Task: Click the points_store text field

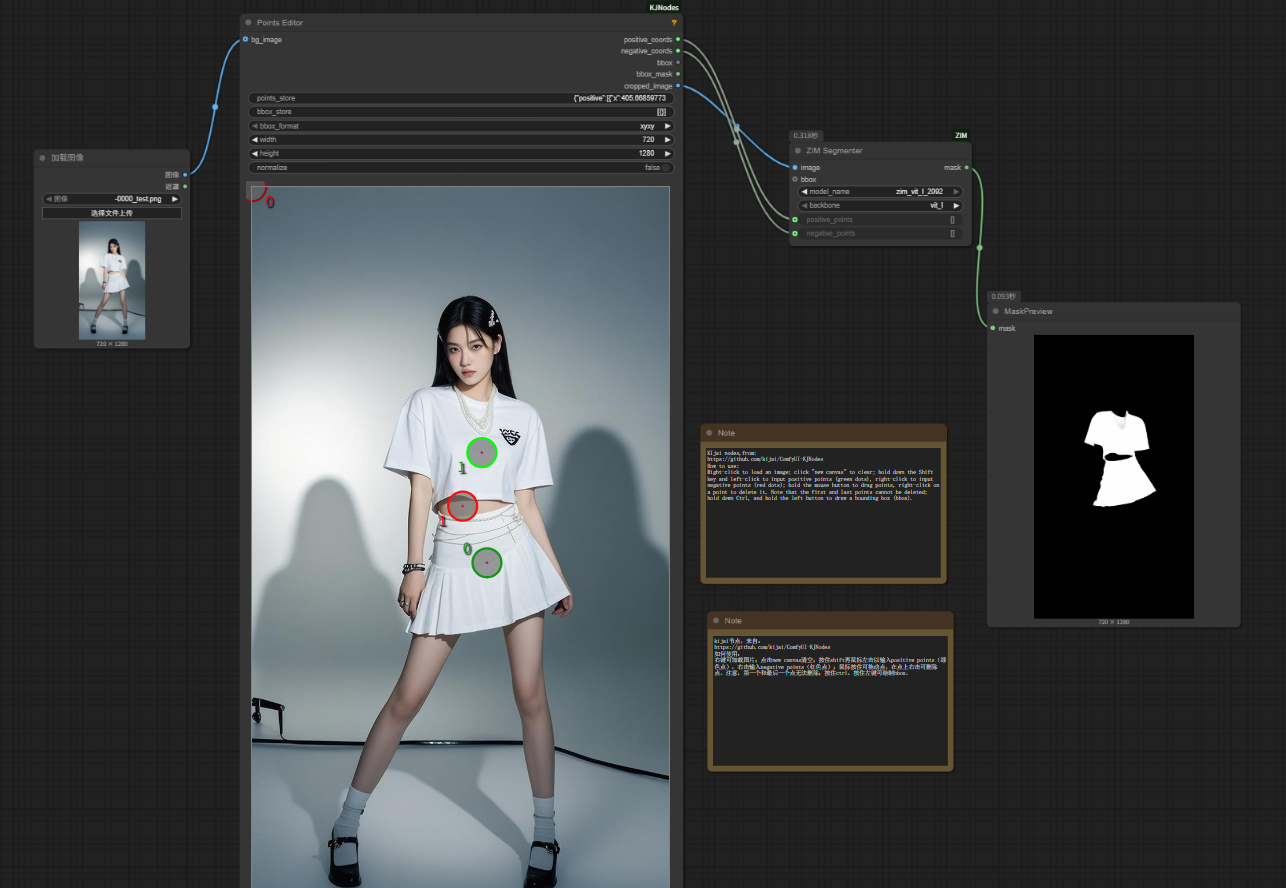Action: tap(461, 98)
